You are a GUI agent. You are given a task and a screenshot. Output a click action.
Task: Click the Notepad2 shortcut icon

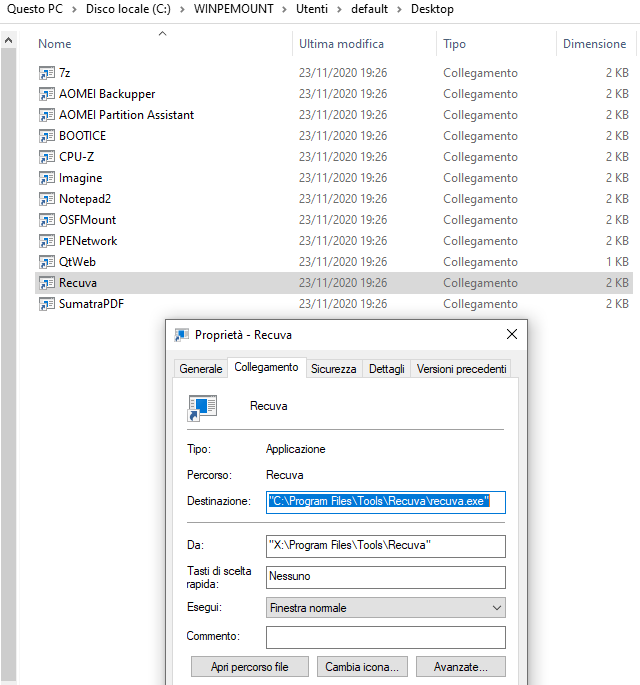click(x=47, y=199)
